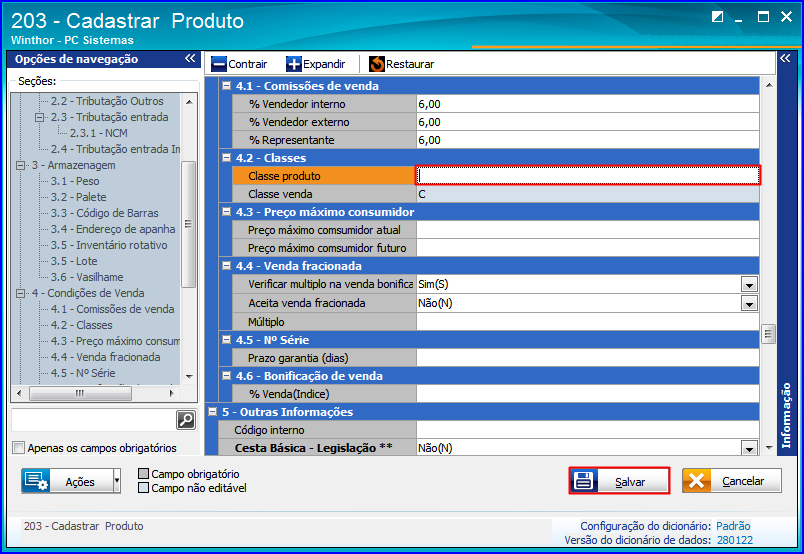The width and height of the screenshot is (804, 554).
Task: Click the Padrão dictionary configuration link
Action: [x=733, y=526]
